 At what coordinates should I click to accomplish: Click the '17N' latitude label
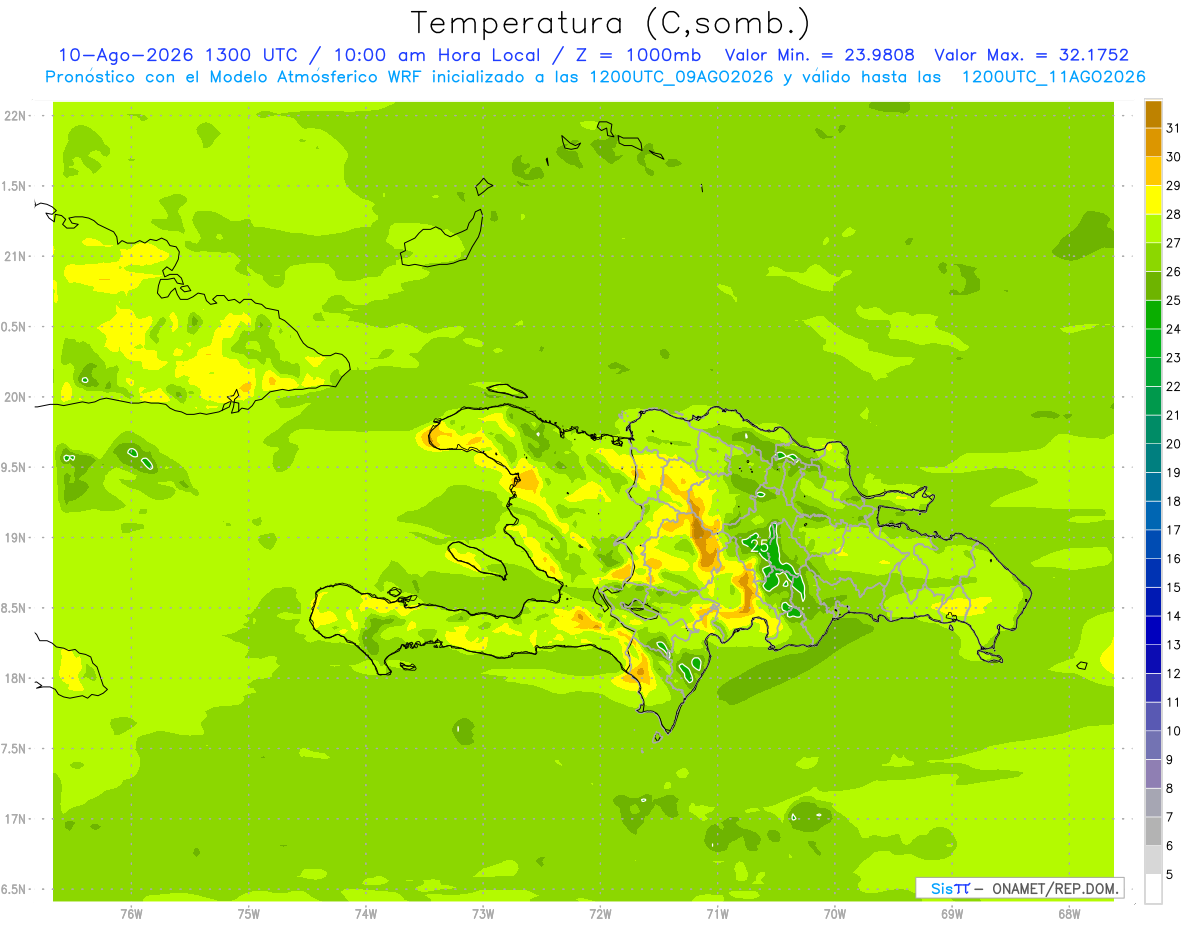(x=16, y=820)
